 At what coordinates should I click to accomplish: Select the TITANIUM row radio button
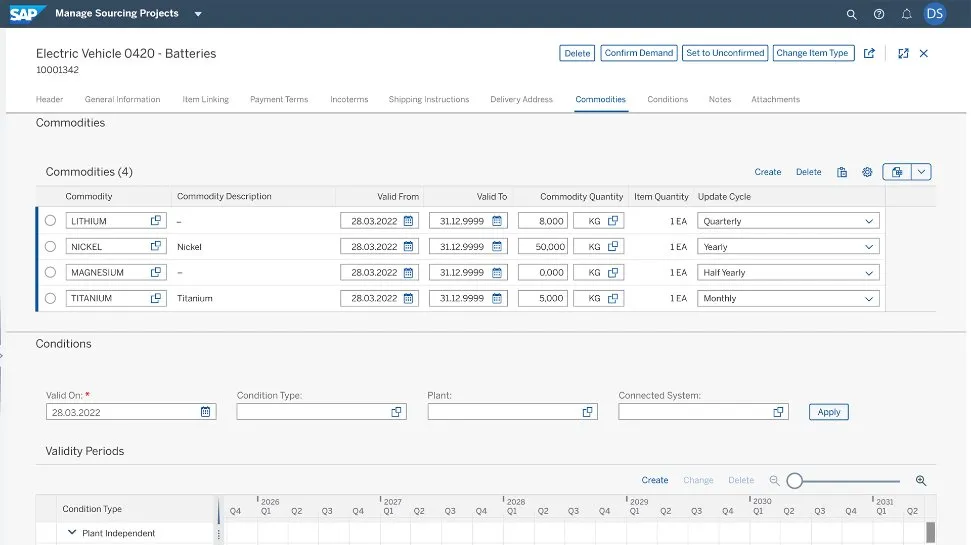[51, 298]
